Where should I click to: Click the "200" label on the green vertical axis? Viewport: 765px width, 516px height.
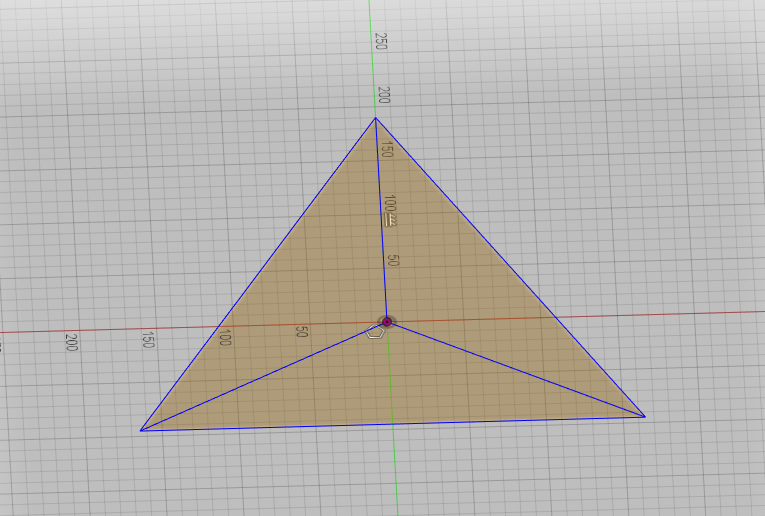click(x=384, y=95)
